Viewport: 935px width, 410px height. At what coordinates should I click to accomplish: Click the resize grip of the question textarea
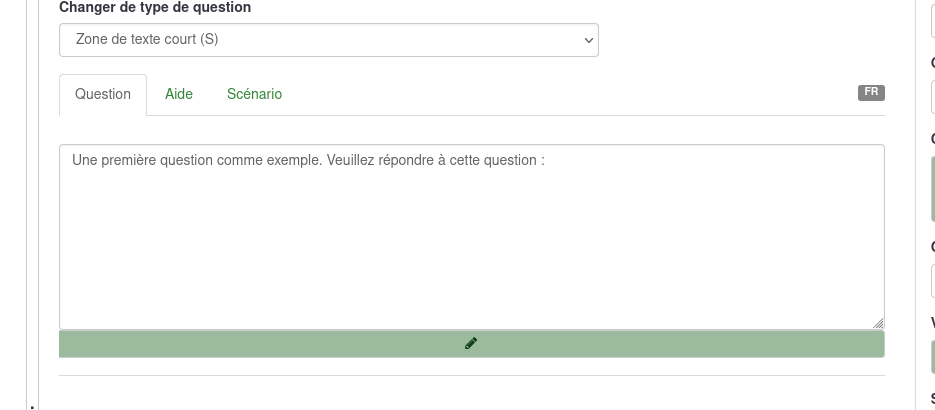point(877,322)
